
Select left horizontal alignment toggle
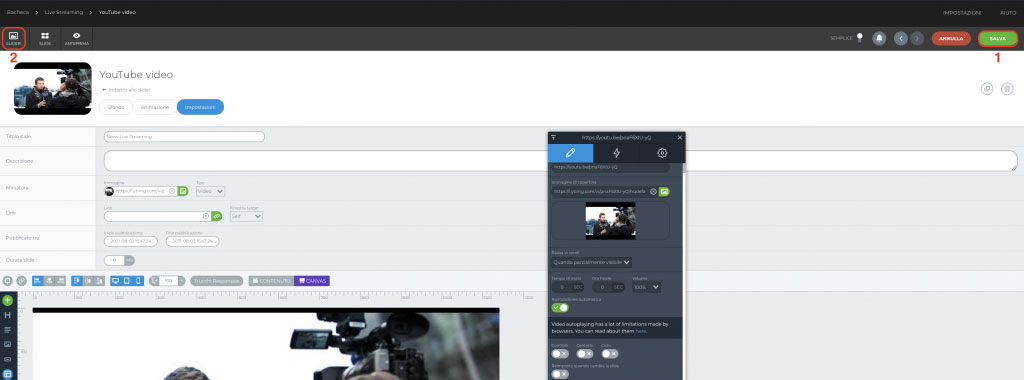pyautogui.click(x=37, y=281)
